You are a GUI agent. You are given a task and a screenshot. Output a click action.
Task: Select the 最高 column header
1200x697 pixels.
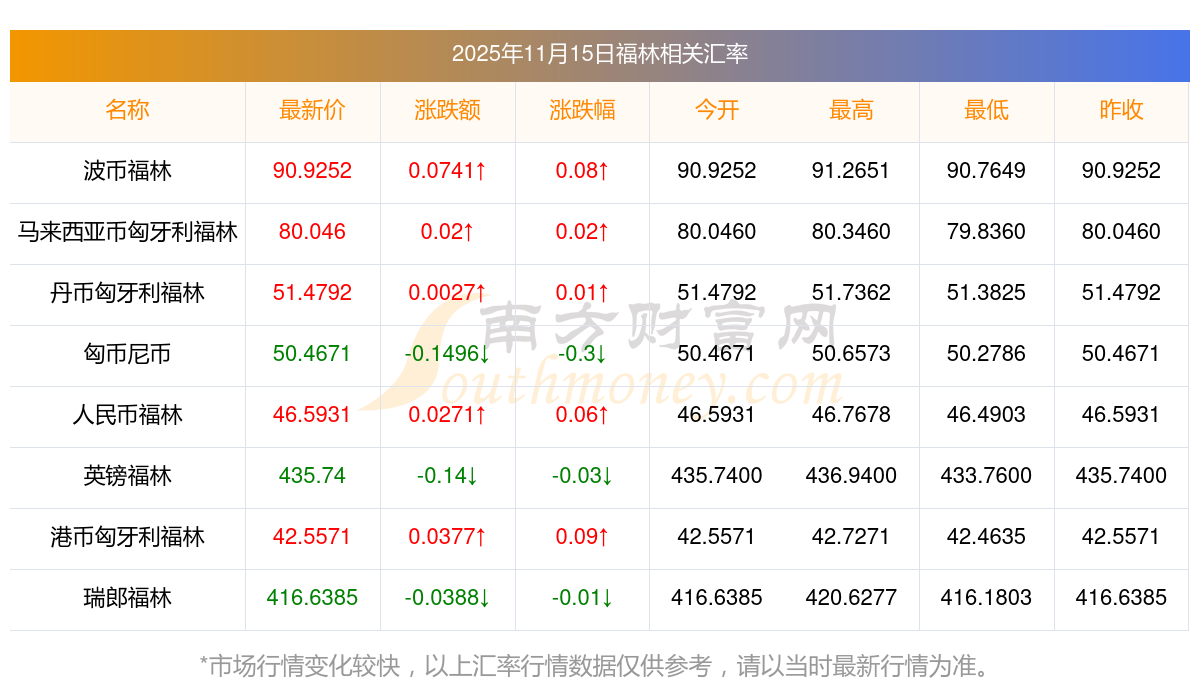851,110
